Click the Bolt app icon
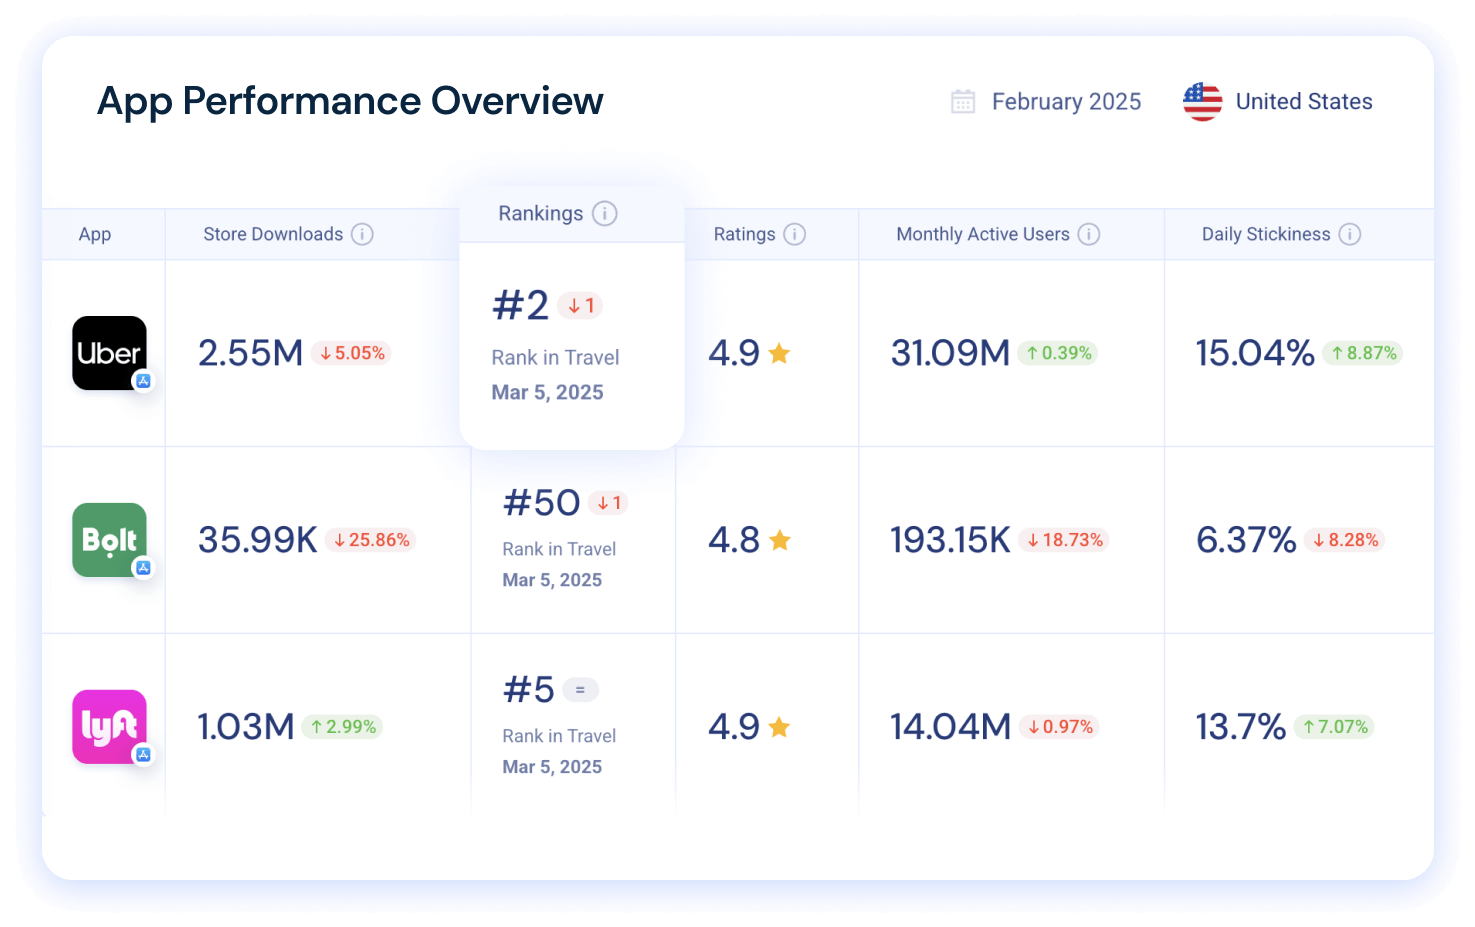The image size is (1475, 927). 109,540
